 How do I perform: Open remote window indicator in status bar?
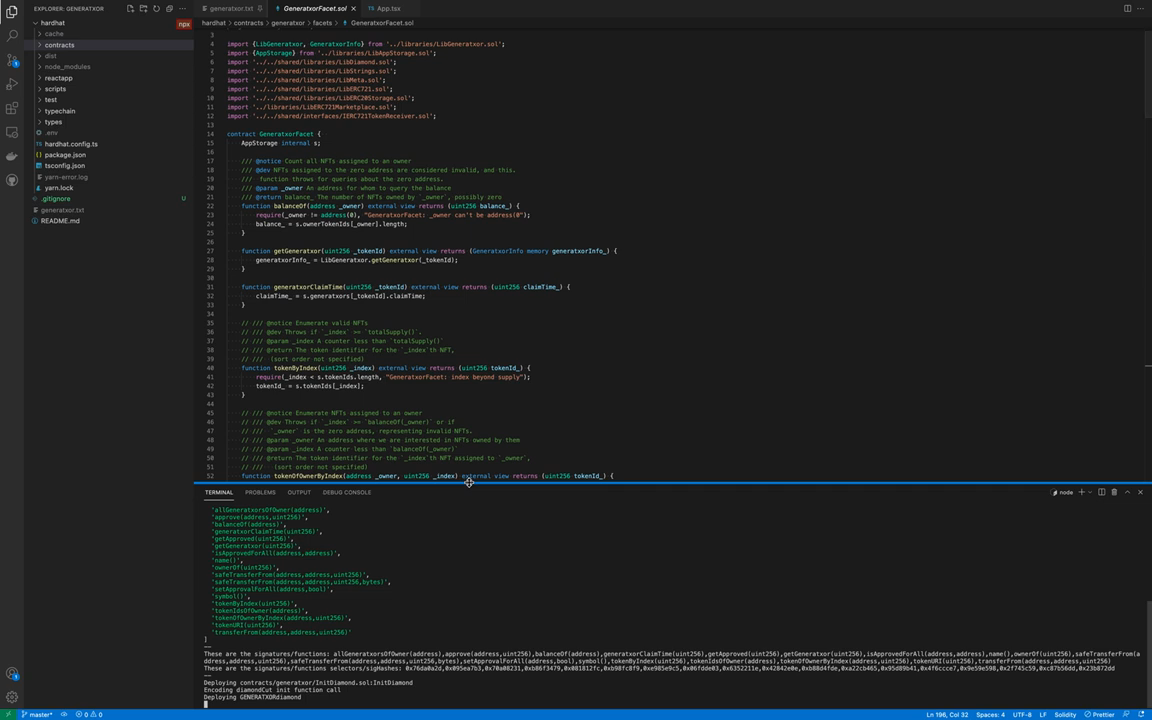(8, 714)
